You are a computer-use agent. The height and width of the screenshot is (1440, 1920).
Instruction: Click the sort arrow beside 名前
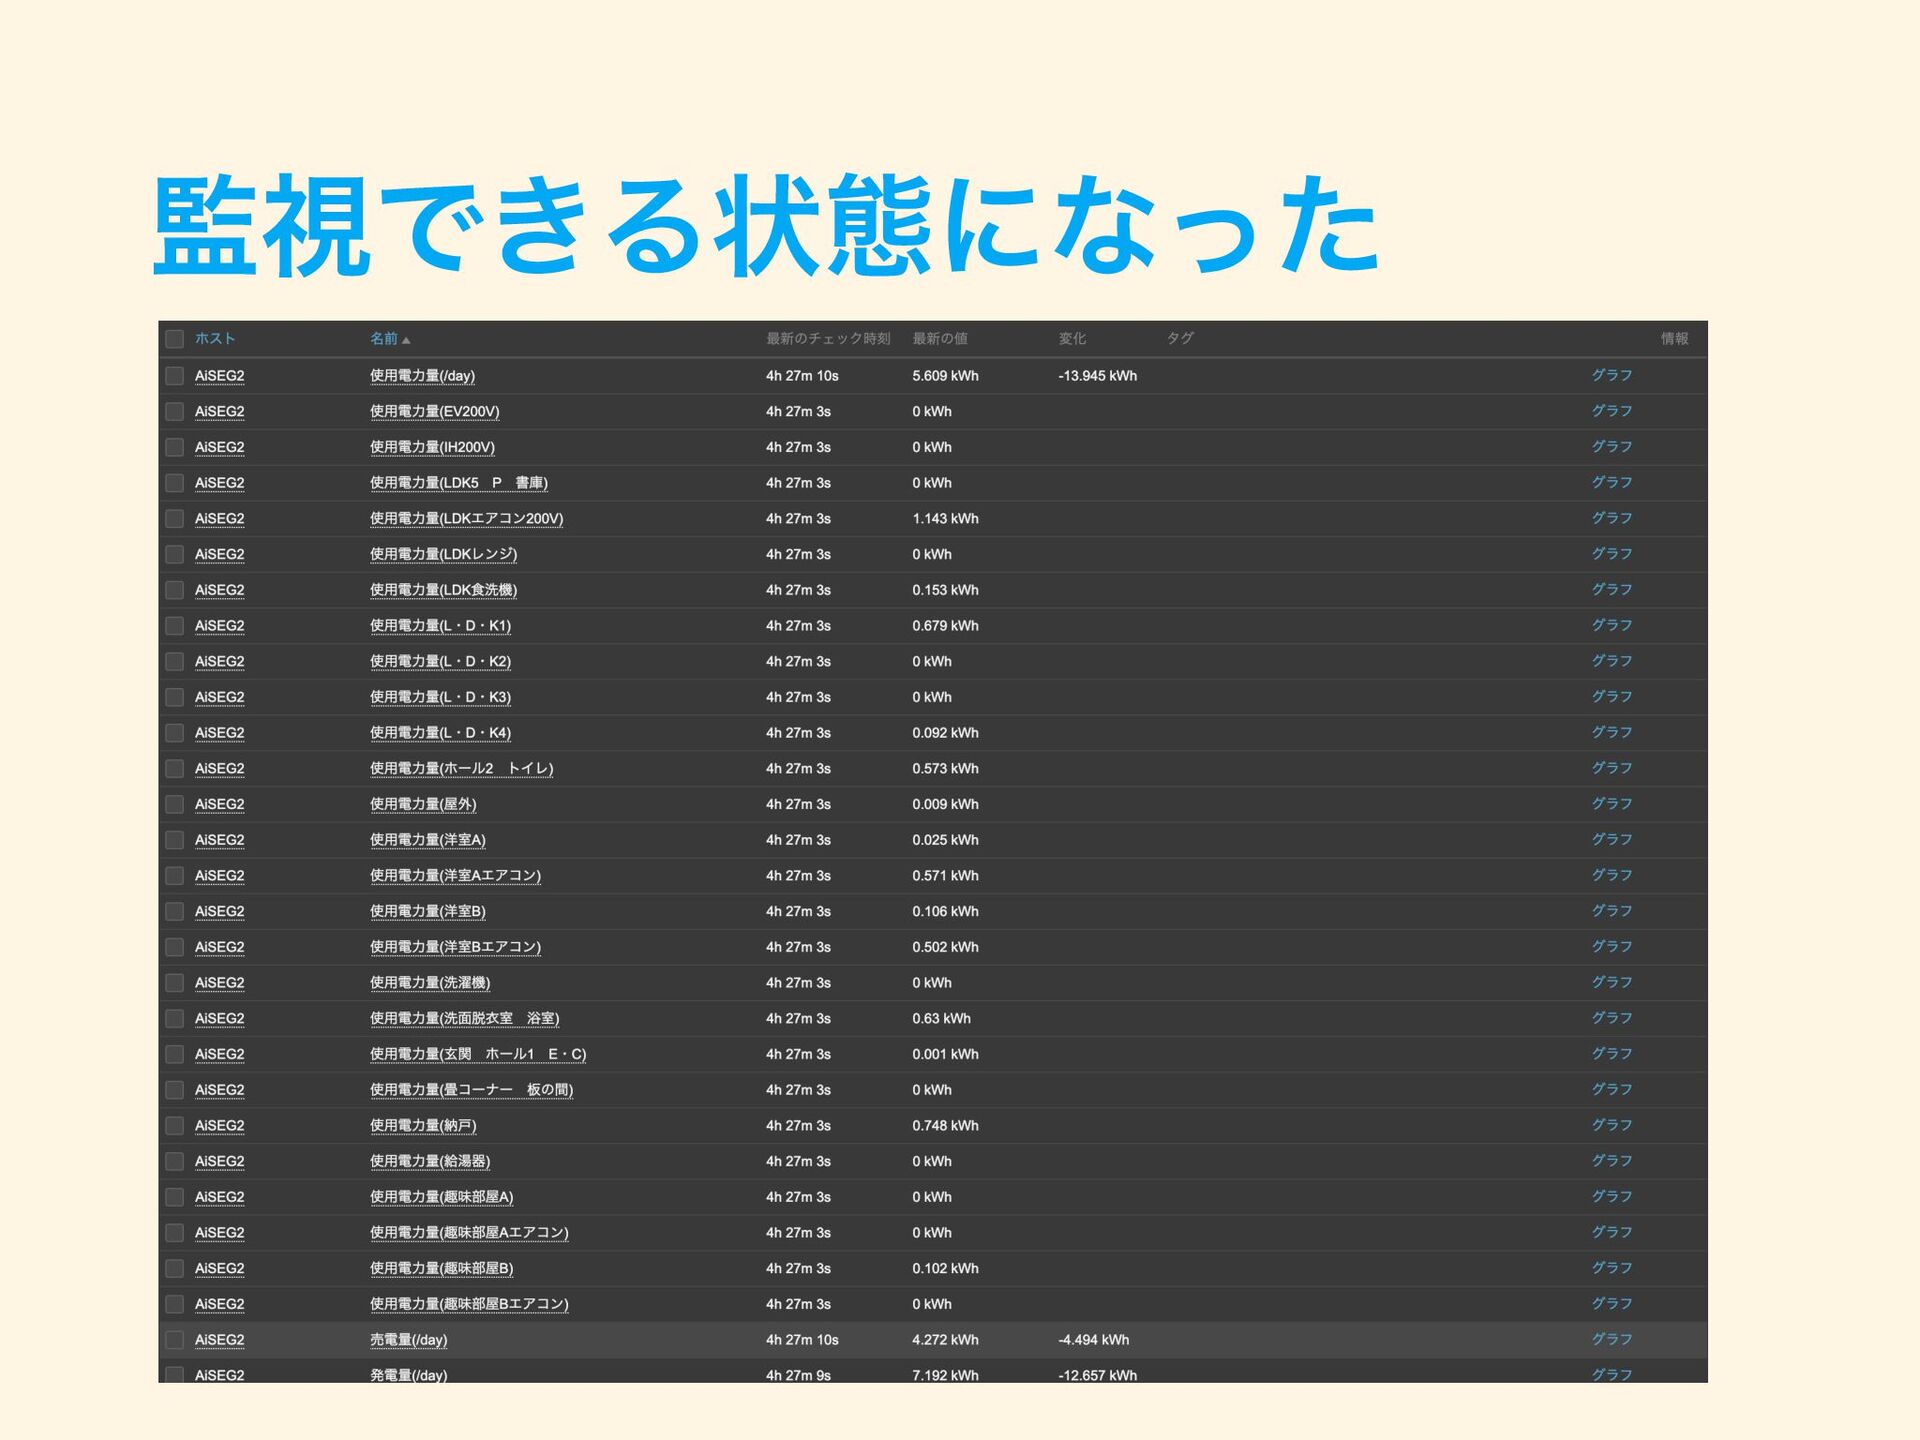pyautogui.click(x=406, y=340)
